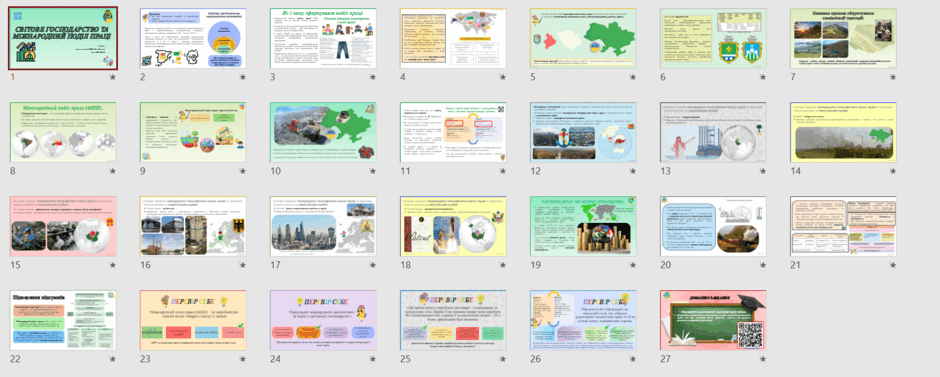Click the star icon under slide 5
The image size is (940, 377).
click(x=632, y=77)
